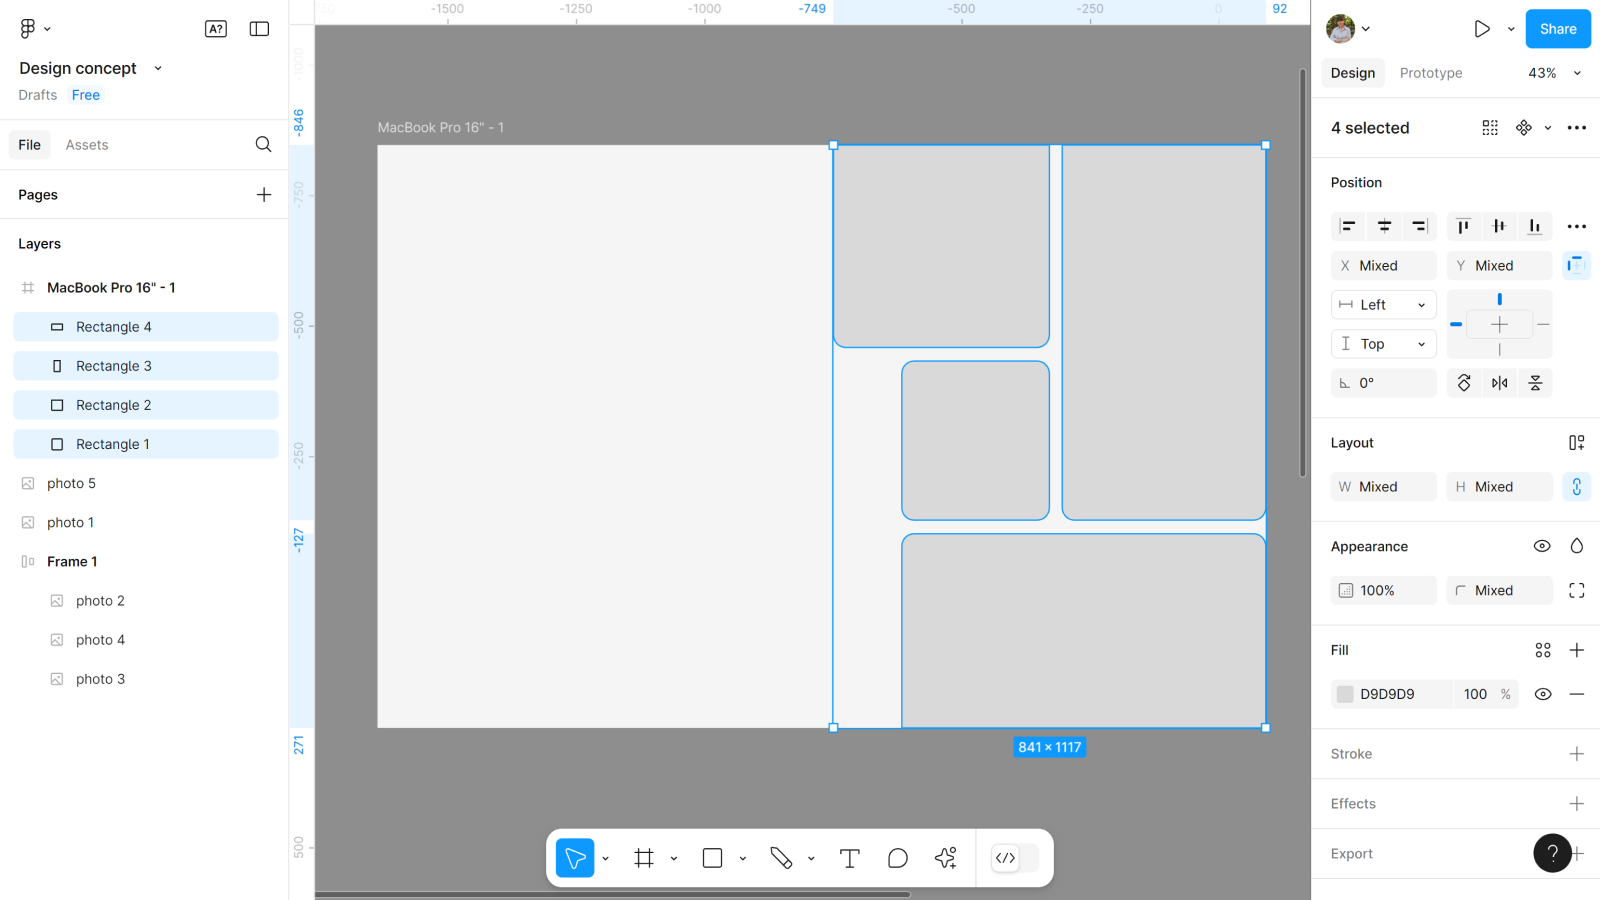Image resolution: width=1600 pixels, height=900 pixels.
Task: Open the Actions AI tool
Action: (945, 858)
